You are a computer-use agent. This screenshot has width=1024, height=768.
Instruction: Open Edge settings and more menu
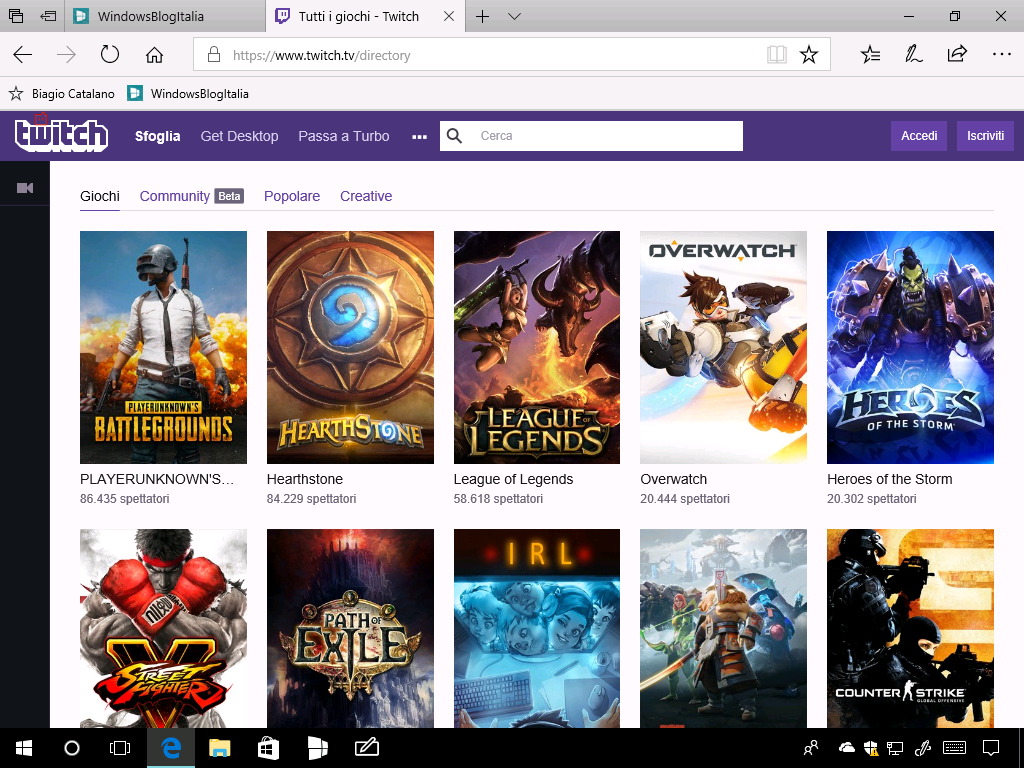[x=1001, y=55]
